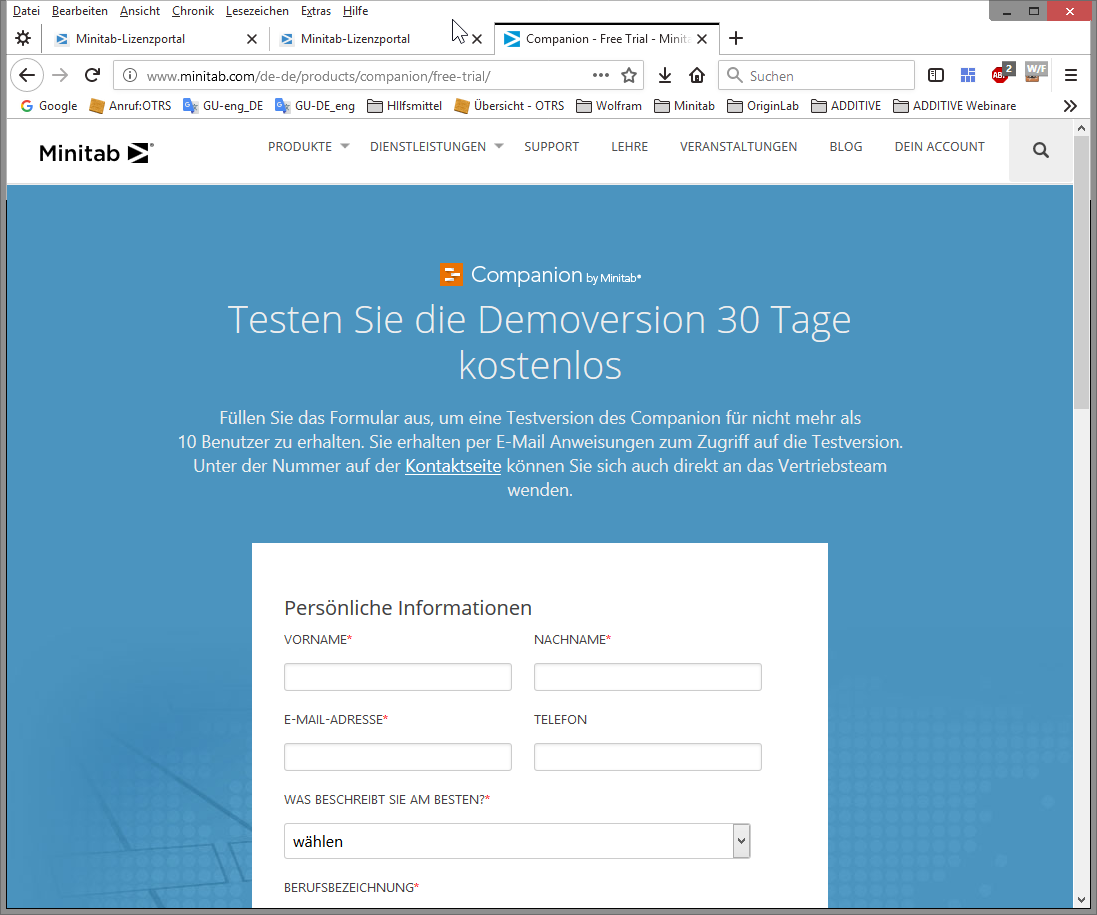
Task: Open the Firefox hamburger menu
Action: [x=1070, y=76]
